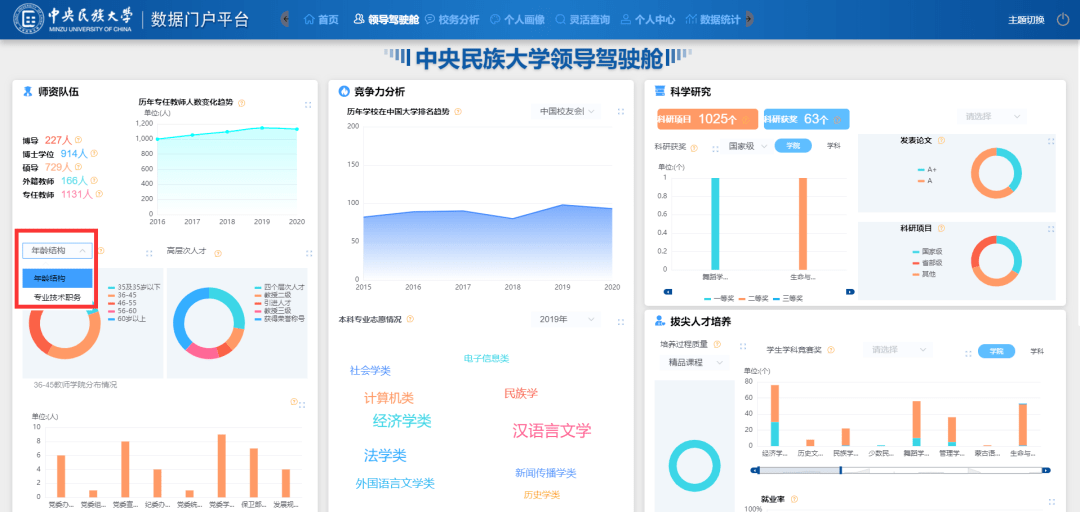Click help icon beside 学生学科竞赛奖
This screenshot has height=512, width=1080.
[831, 350]
